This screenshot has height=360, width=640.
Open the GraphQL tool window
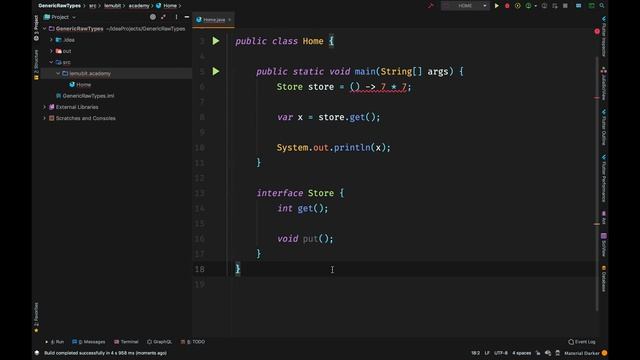pos(159,342)
